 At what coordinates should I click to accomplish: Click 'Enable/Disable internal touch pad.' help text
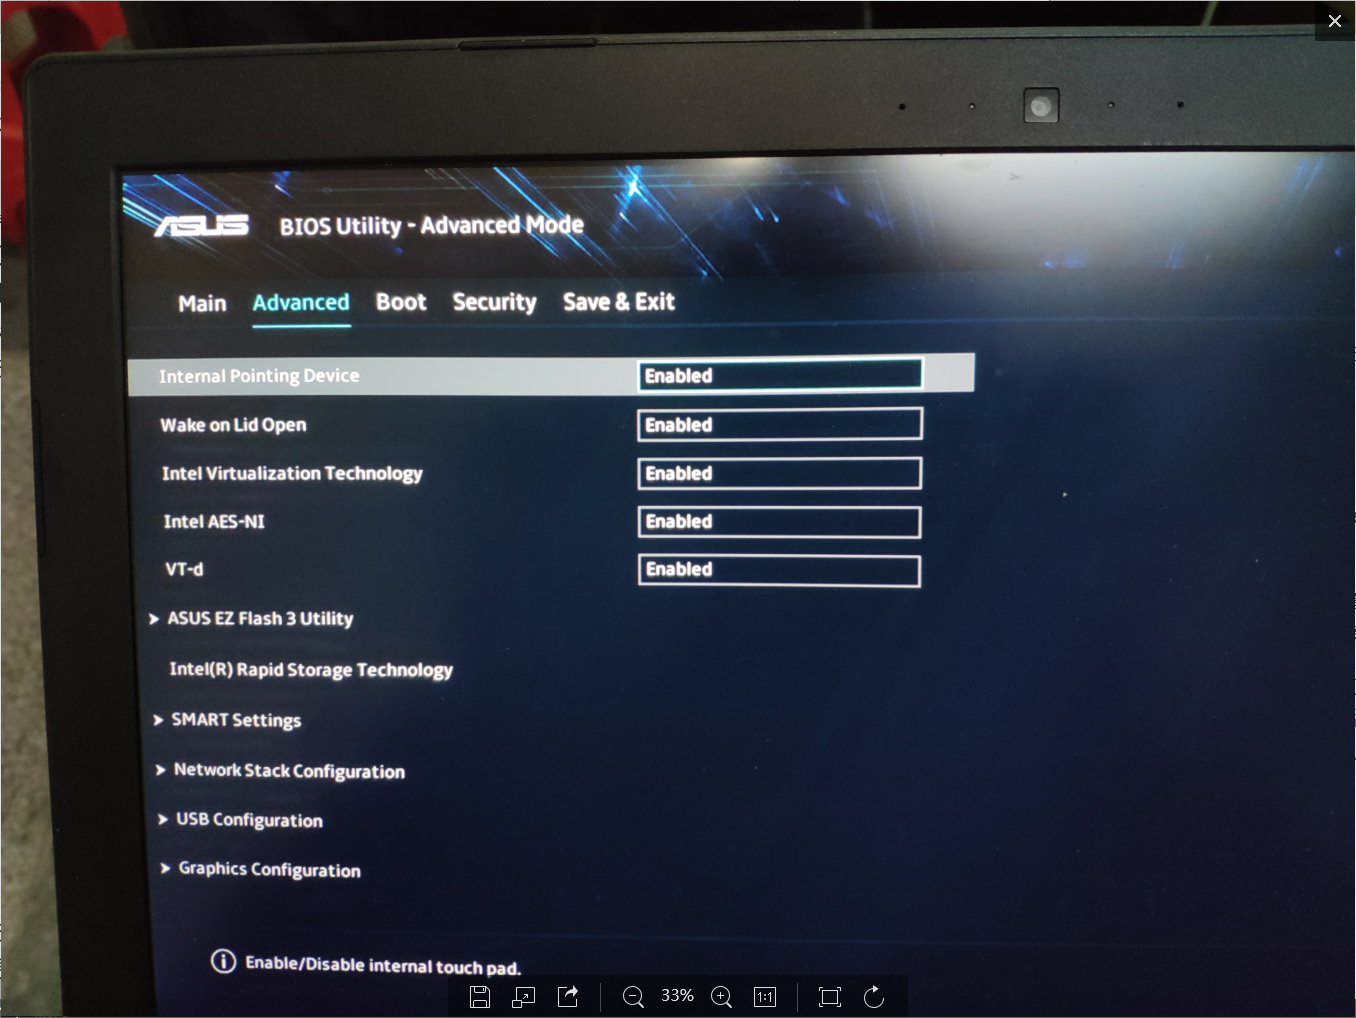383,965
